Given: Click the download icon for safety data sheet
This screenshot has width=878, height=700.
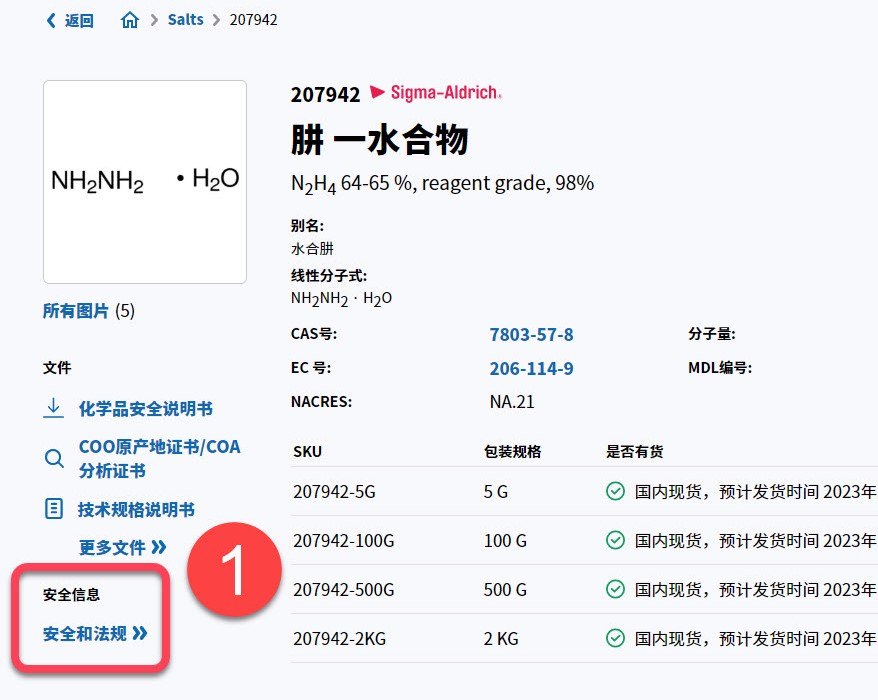Looking at the screenshot, I should tap(54, 408).
